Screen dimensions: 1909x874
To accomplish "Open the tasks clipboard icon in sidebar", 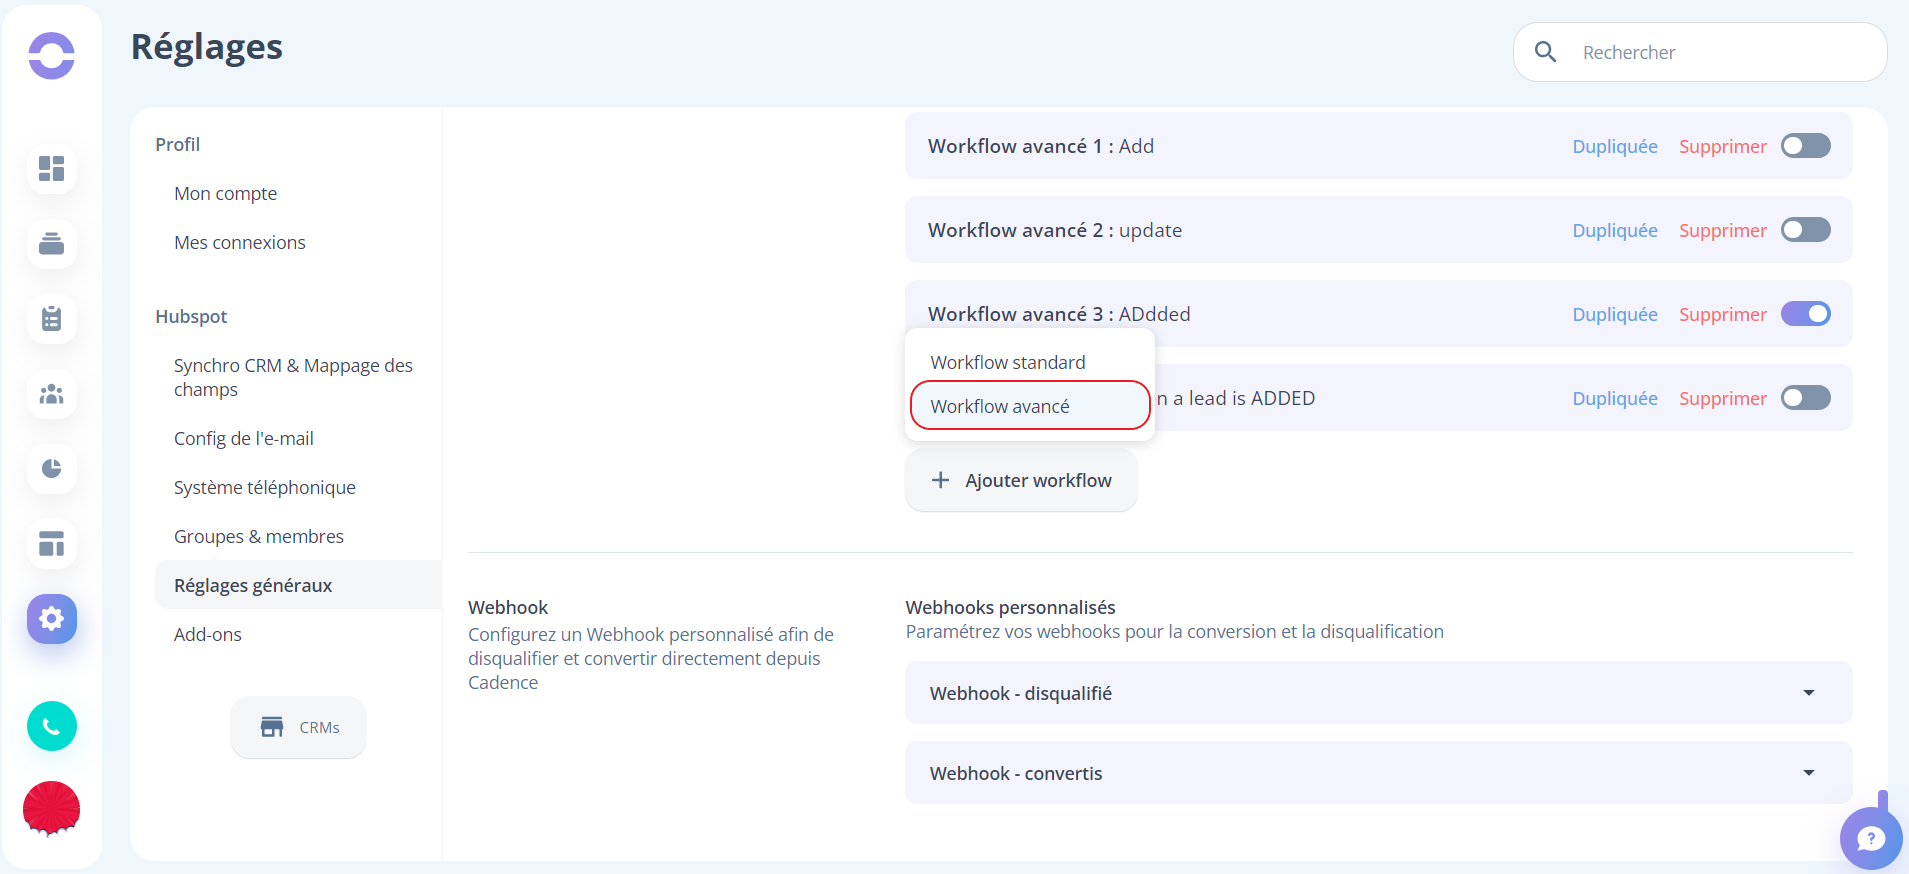I will (52, 319).
